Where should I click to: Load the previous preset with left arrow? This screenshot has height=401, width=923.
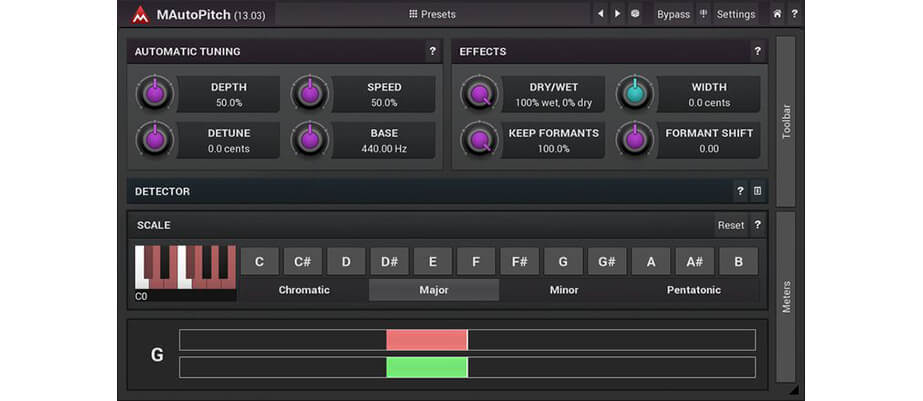click(600, 14)
